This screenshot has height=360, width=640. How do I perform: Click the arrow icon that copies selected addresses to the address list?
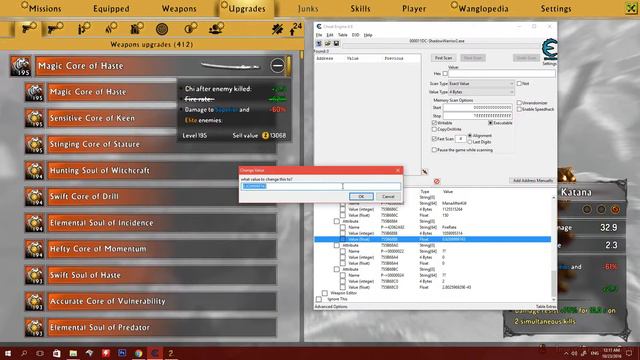424,172
